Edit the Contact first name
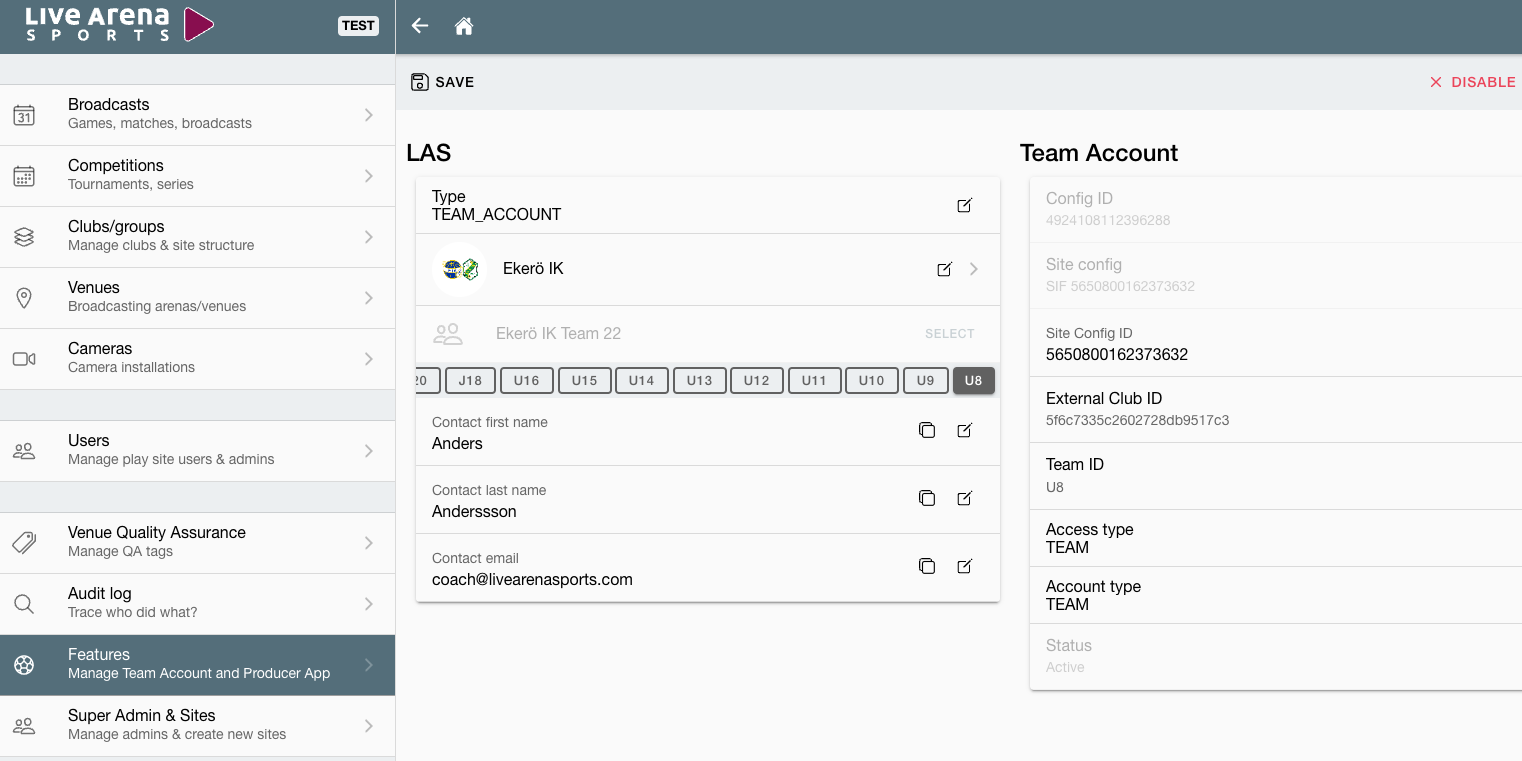This screenshot has height=761, width=1522. point(964,430)
